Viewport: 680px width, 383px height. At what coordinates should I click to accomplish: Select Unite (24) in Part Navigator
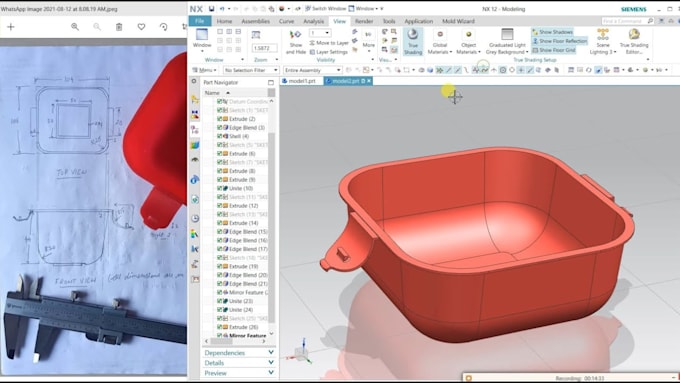pos(241,310)
